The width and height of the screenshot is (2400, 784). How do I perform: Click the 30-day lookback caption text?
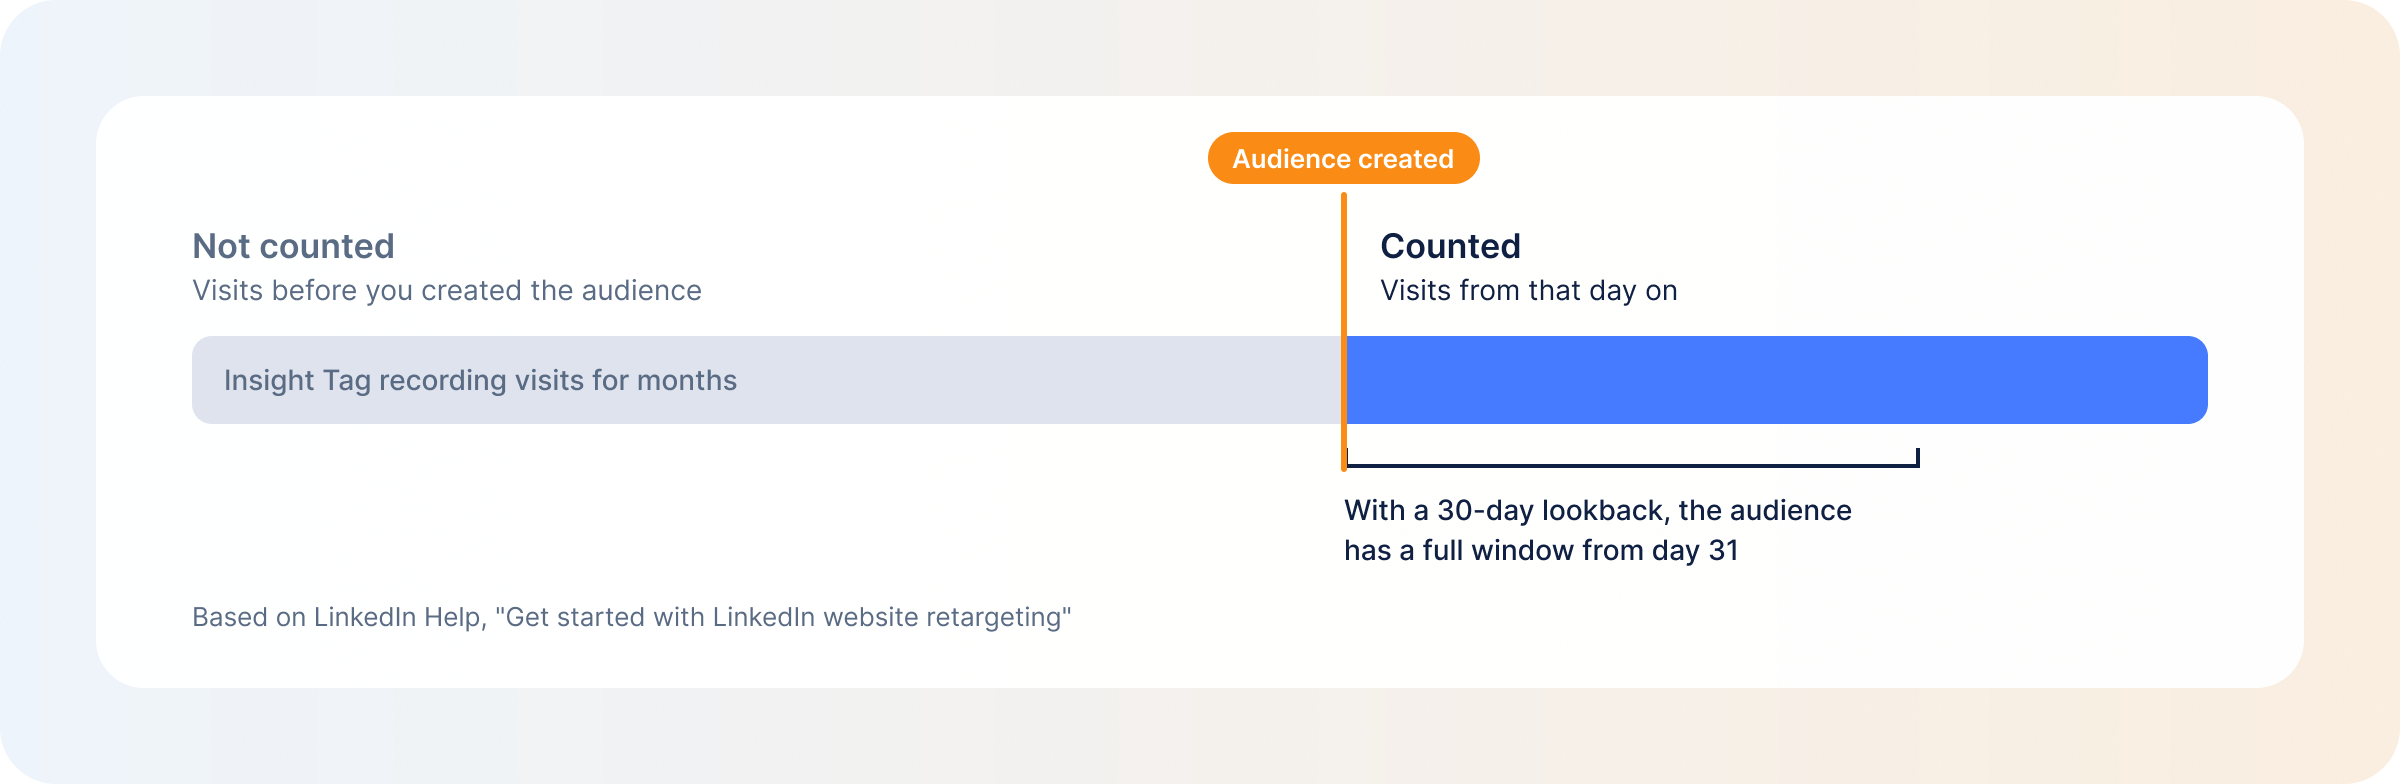(x=1598, y=530)
